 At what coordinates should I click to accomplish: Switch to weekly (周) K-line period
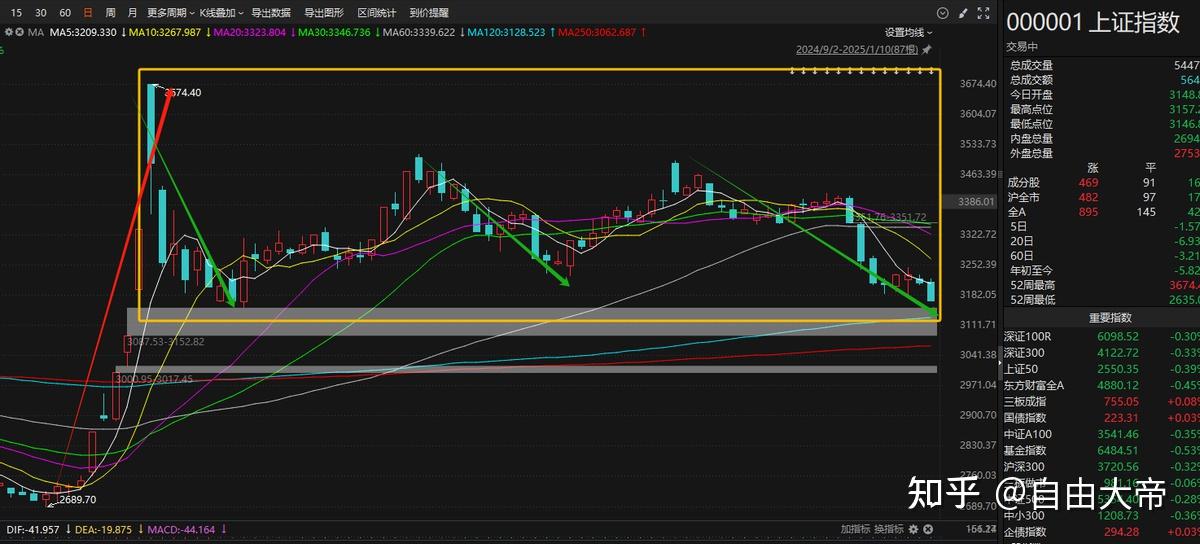pyautogui.click(x=110, y=13)
